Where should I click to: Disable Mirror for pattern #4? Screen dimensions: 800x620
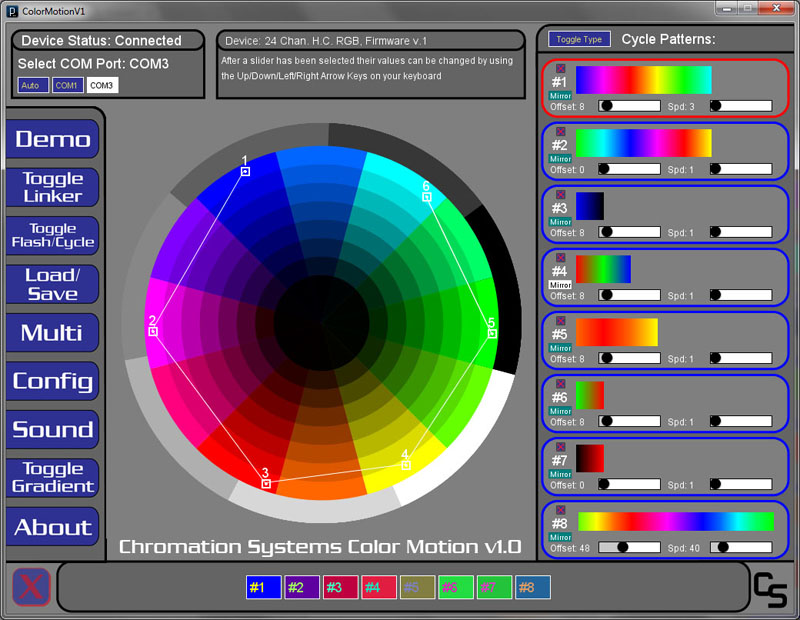tap(560, 285)
